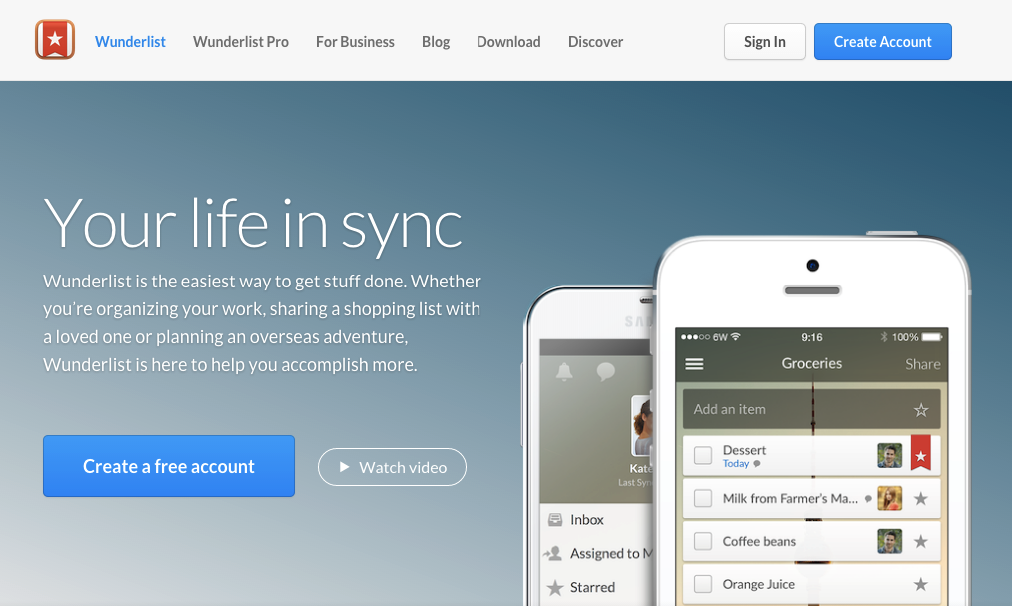The width and height of the screenshot is (1012, 606).
Task: Click the assignee avatar on Milk item
Action: (889, 498)
